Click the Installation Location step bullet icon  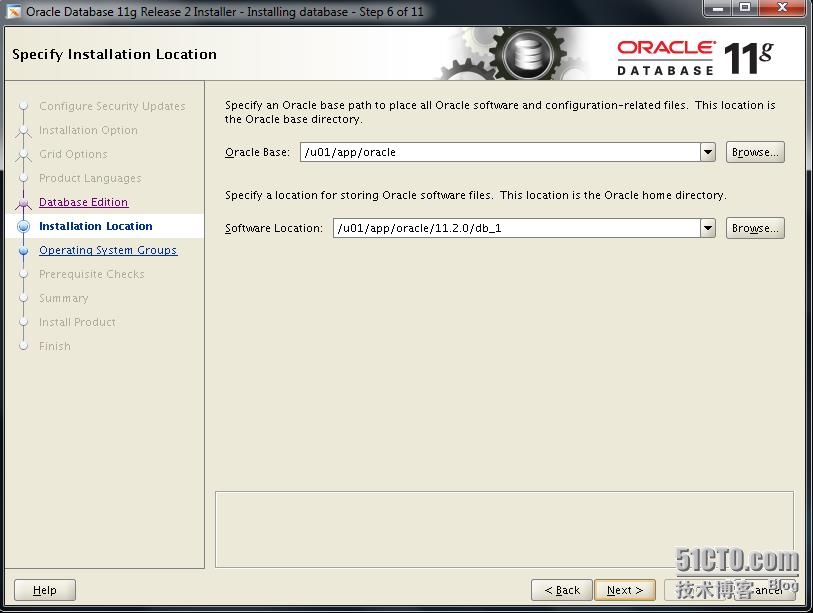(23, 226)
